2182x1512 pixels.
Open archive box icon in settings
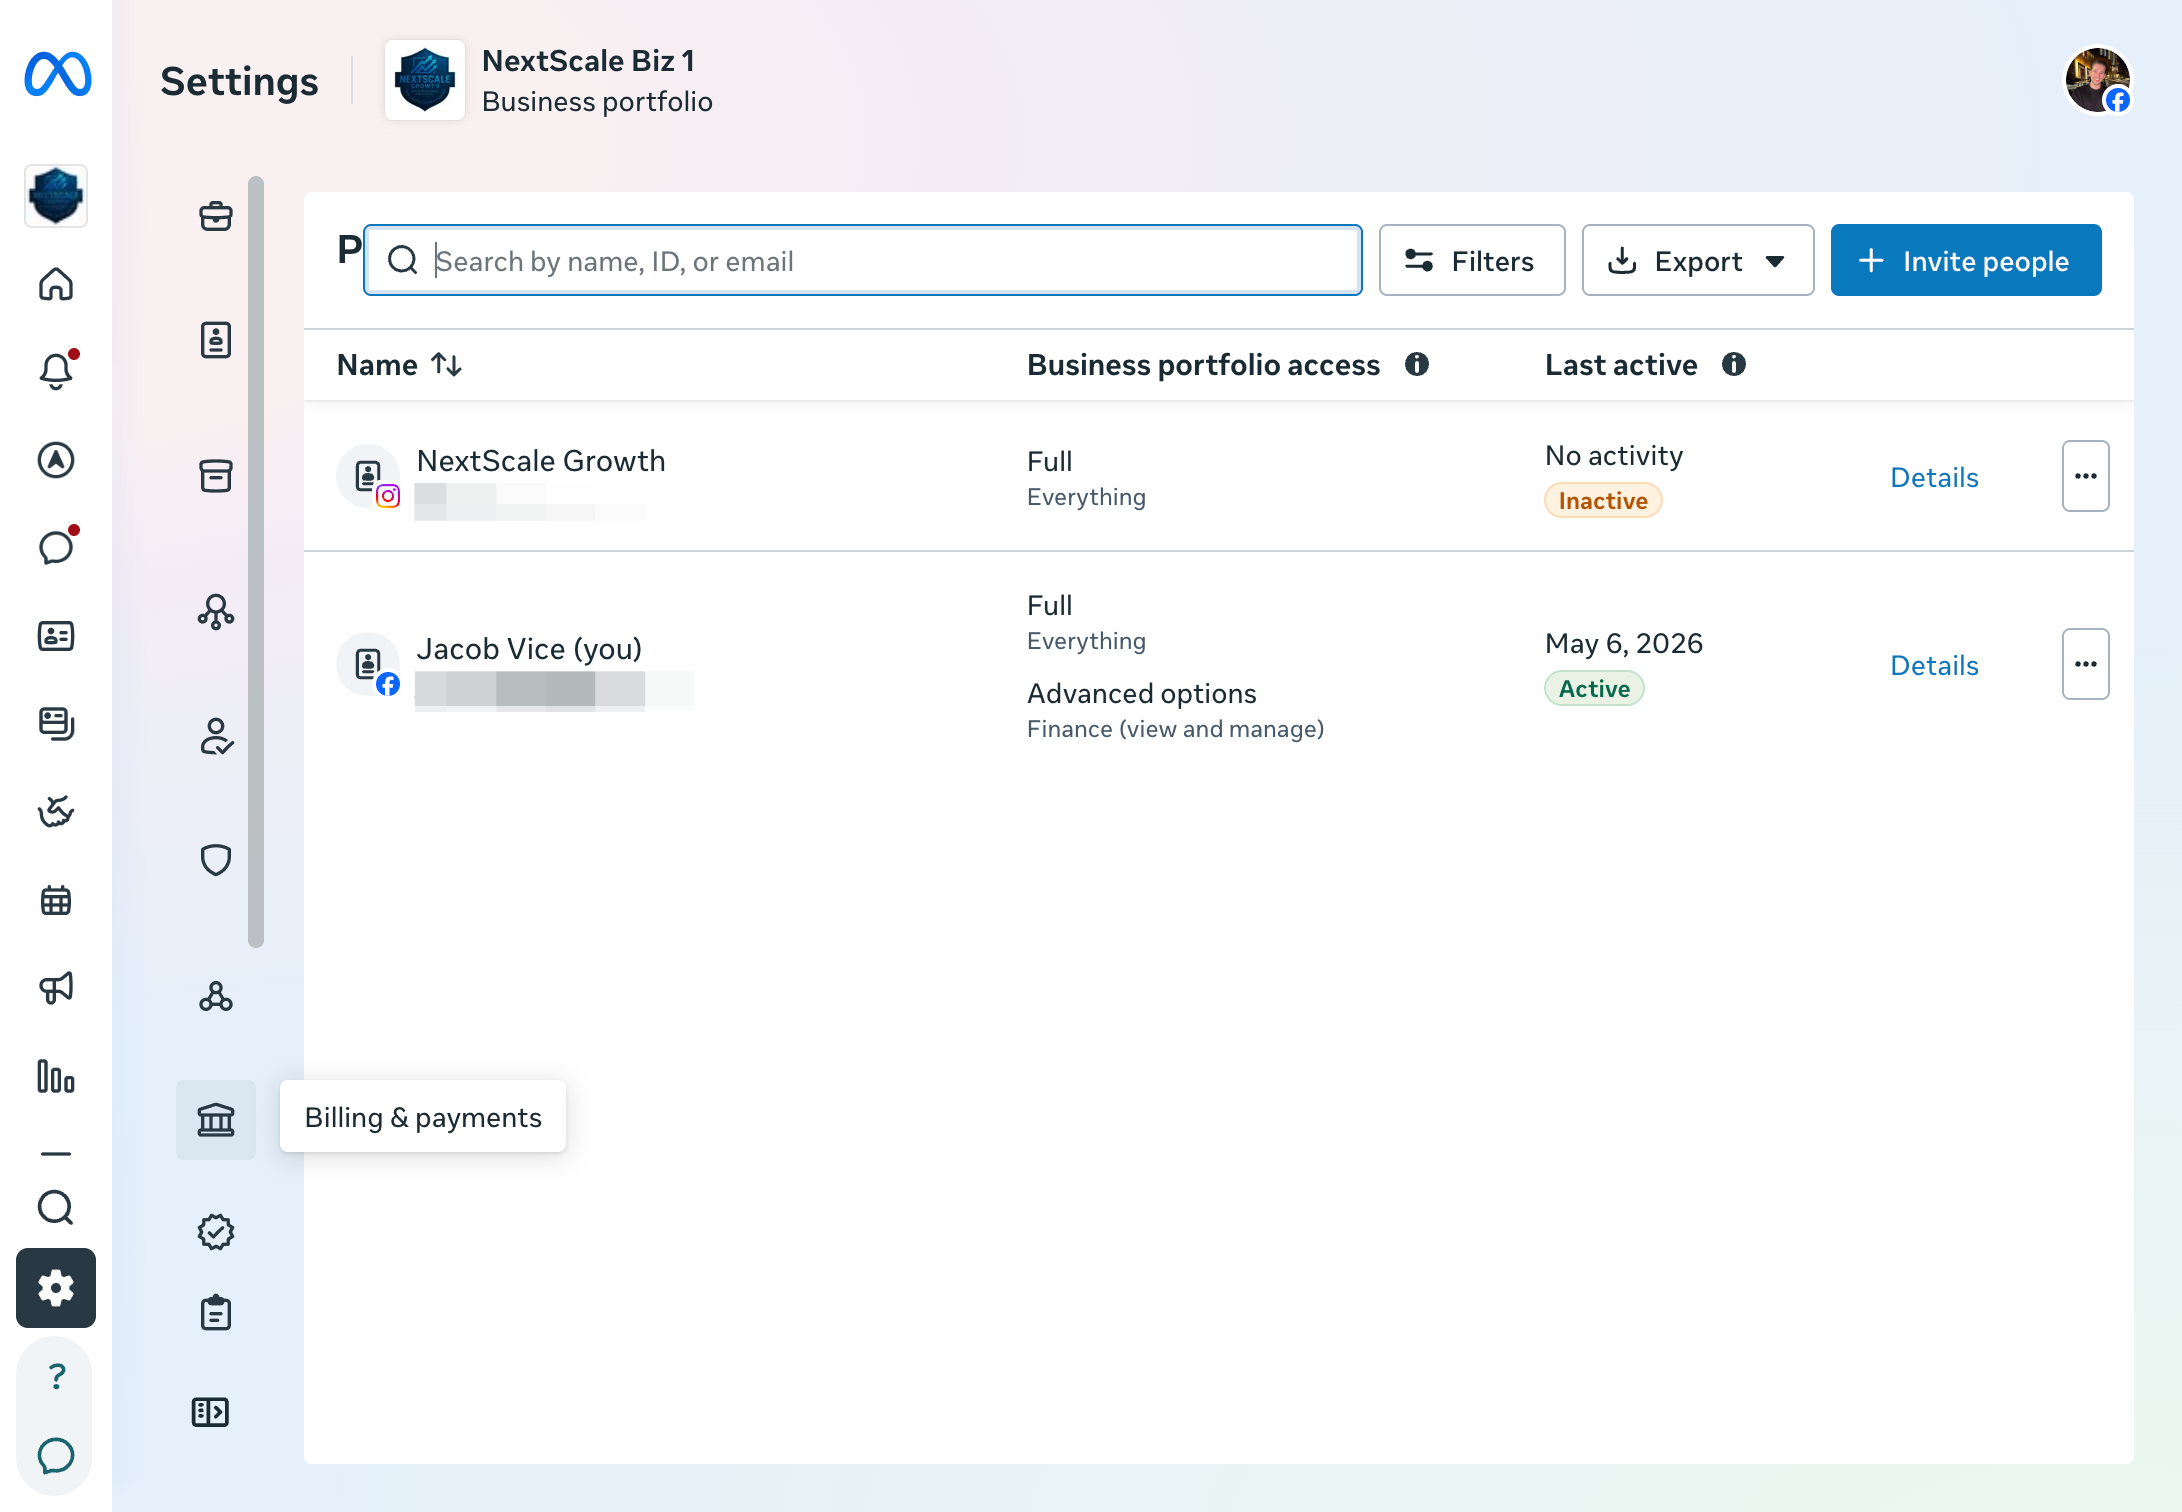[x=216, y=476]
